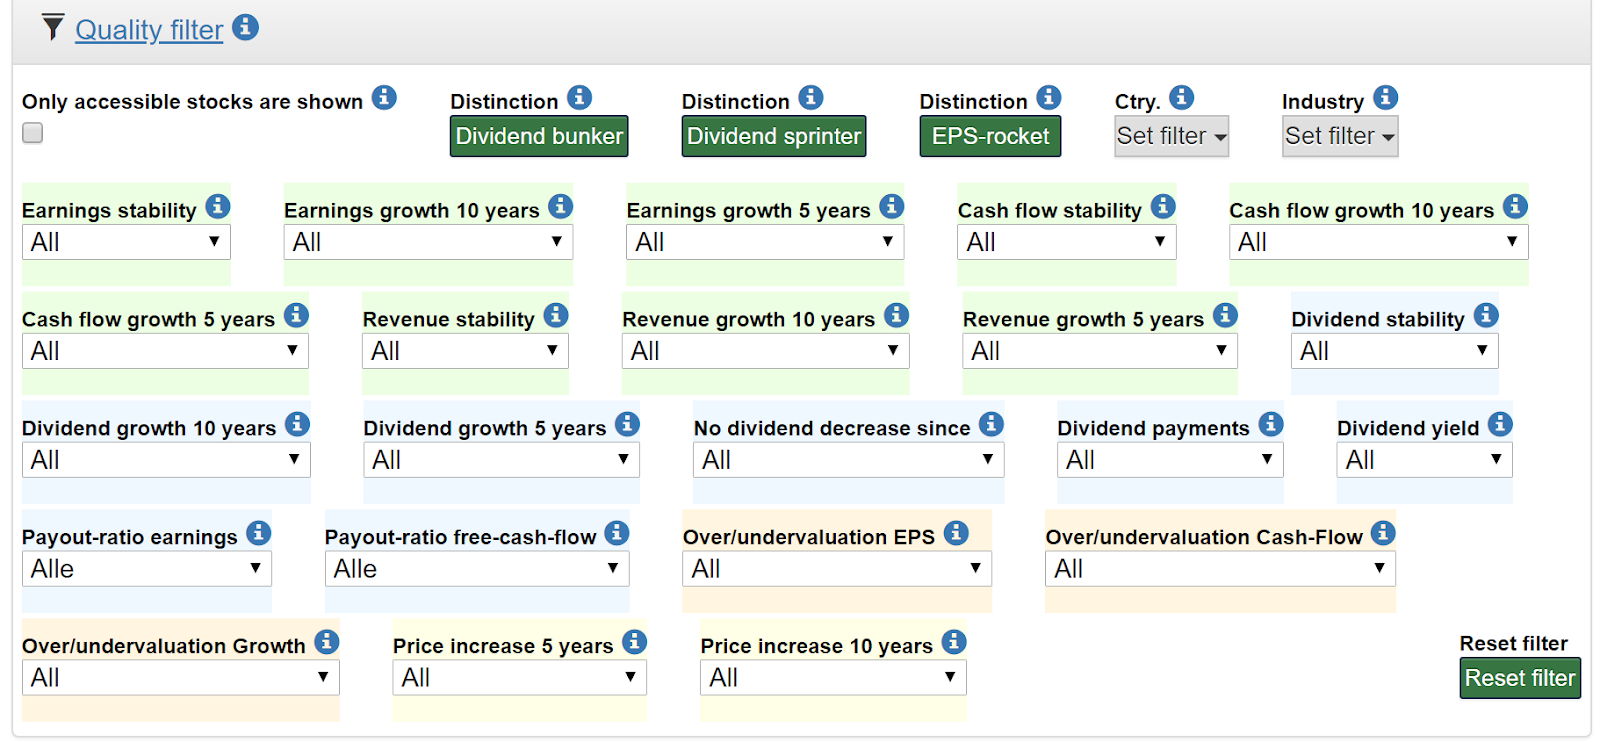
Task: Toggle the EPS-rocket distinction filter
Action: (x=990, y=137)
